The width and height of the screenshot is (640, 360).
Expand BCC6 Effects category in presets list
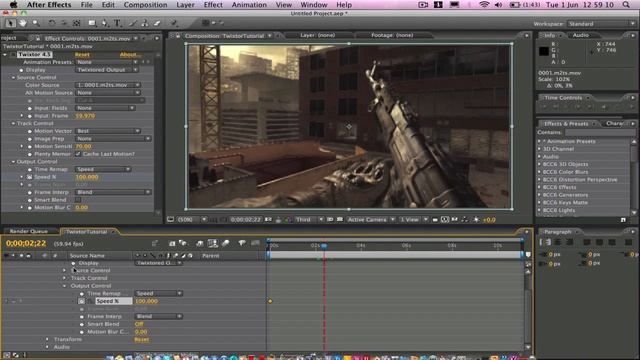[x=540, y=187]
